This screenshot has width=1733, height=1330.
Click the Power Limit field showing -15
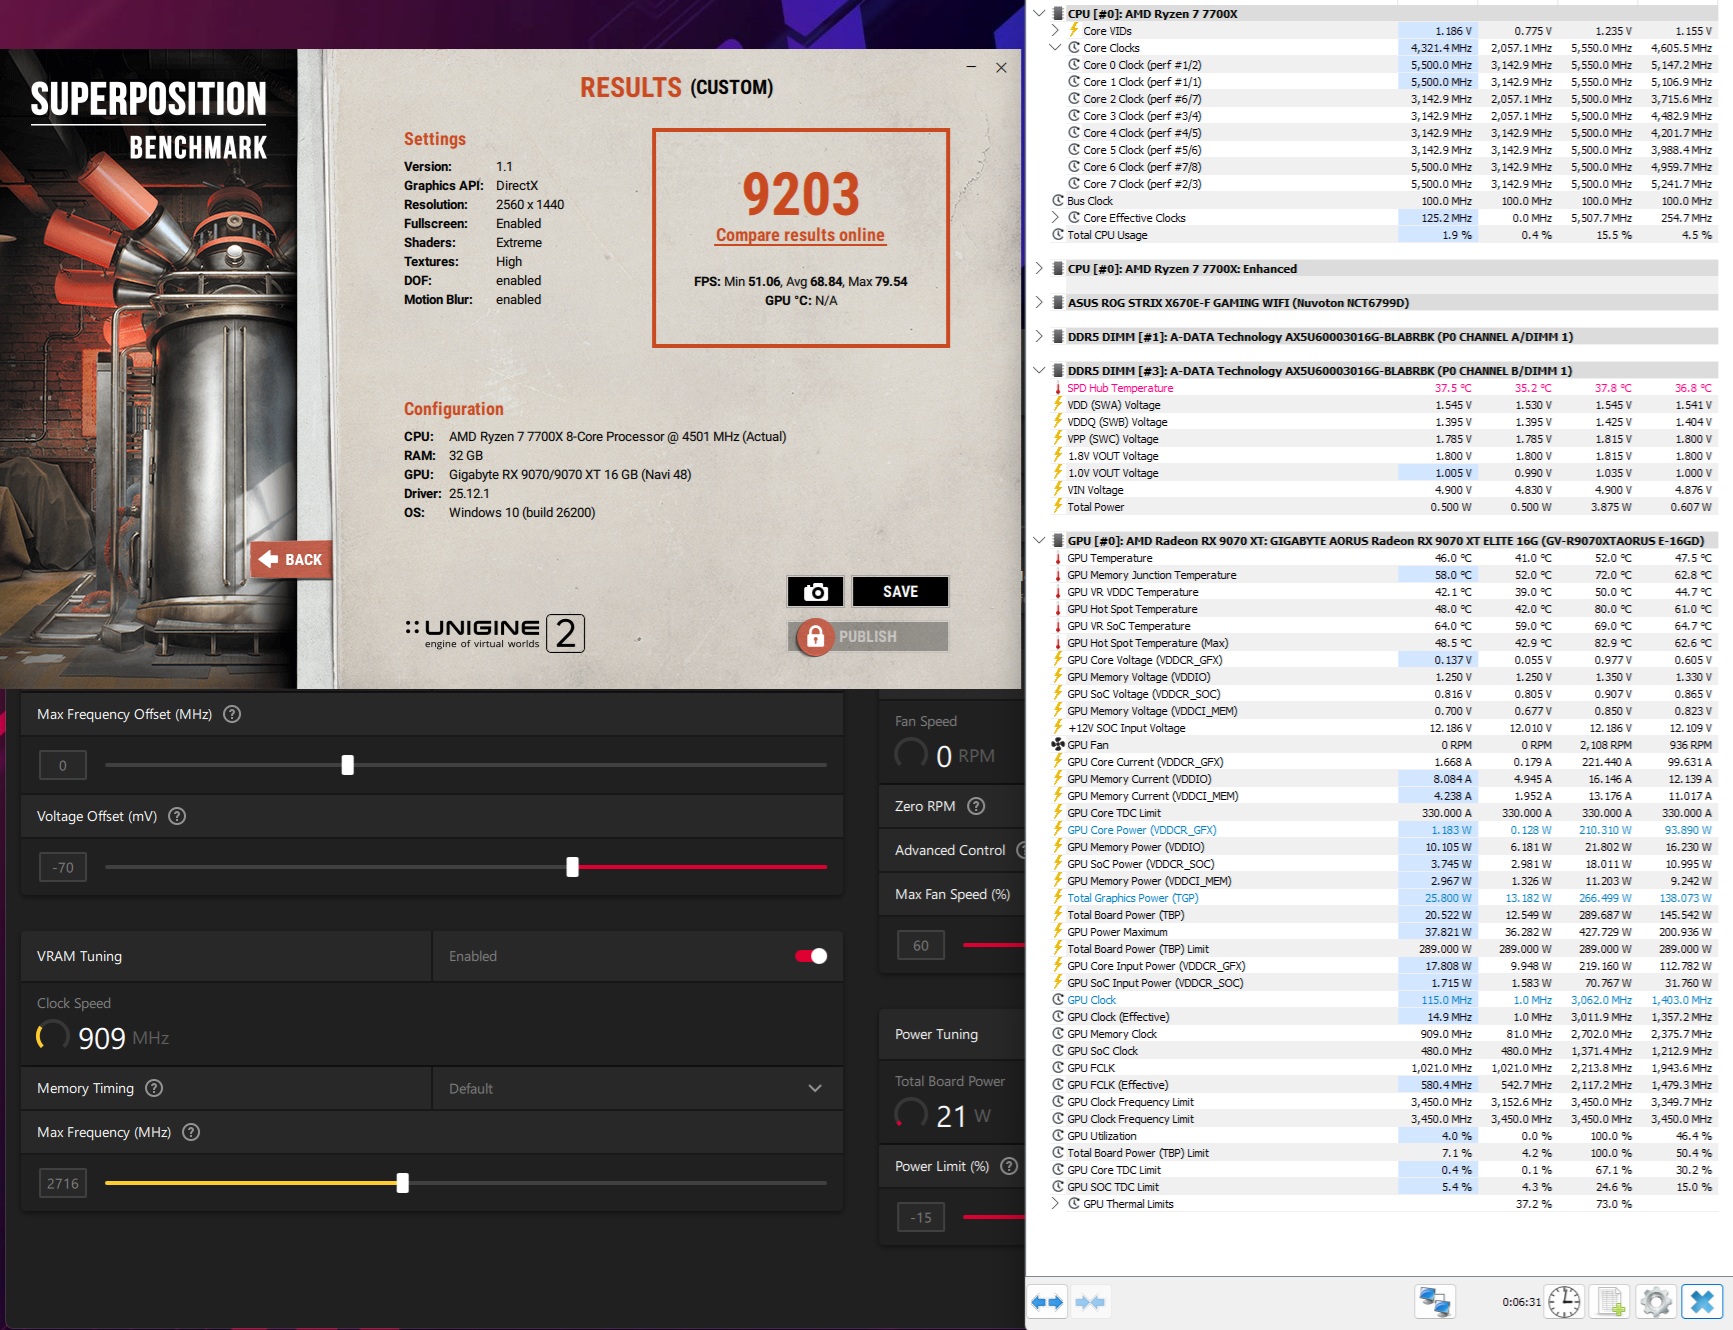click(921, 1217)
